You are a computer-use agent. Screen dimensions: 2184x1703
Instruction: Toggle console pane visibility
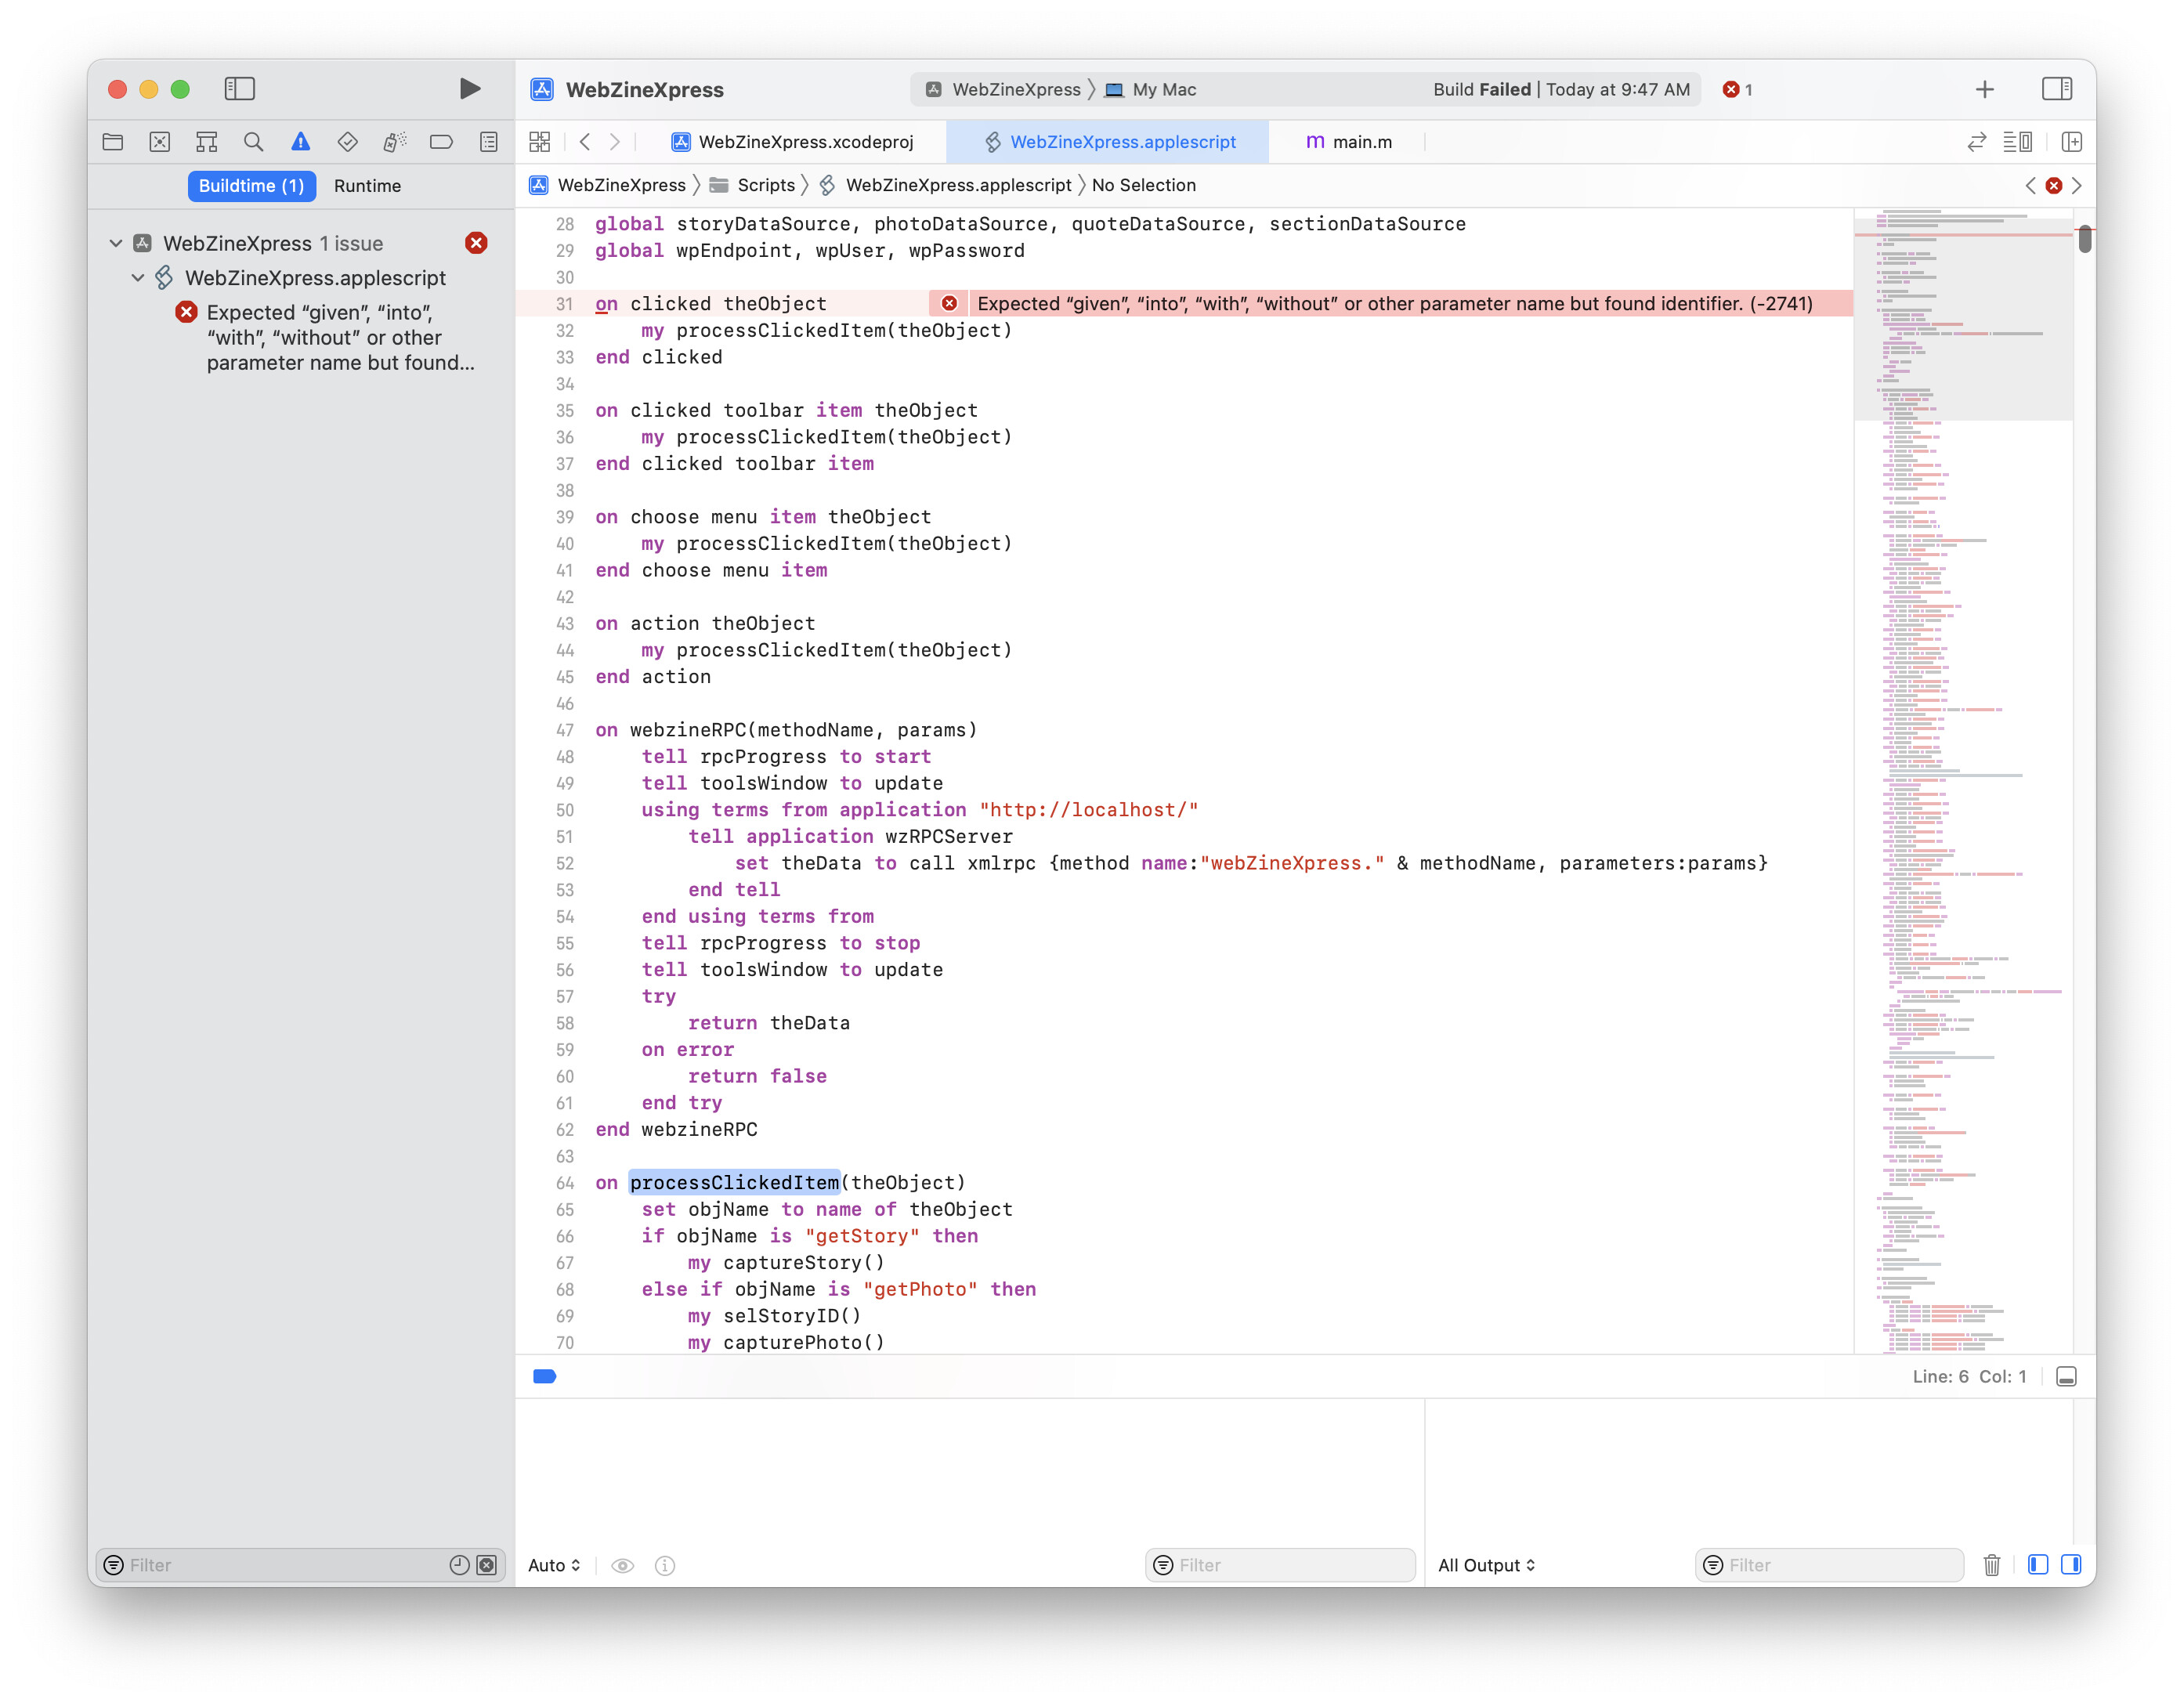[x=2071, y=1564]
